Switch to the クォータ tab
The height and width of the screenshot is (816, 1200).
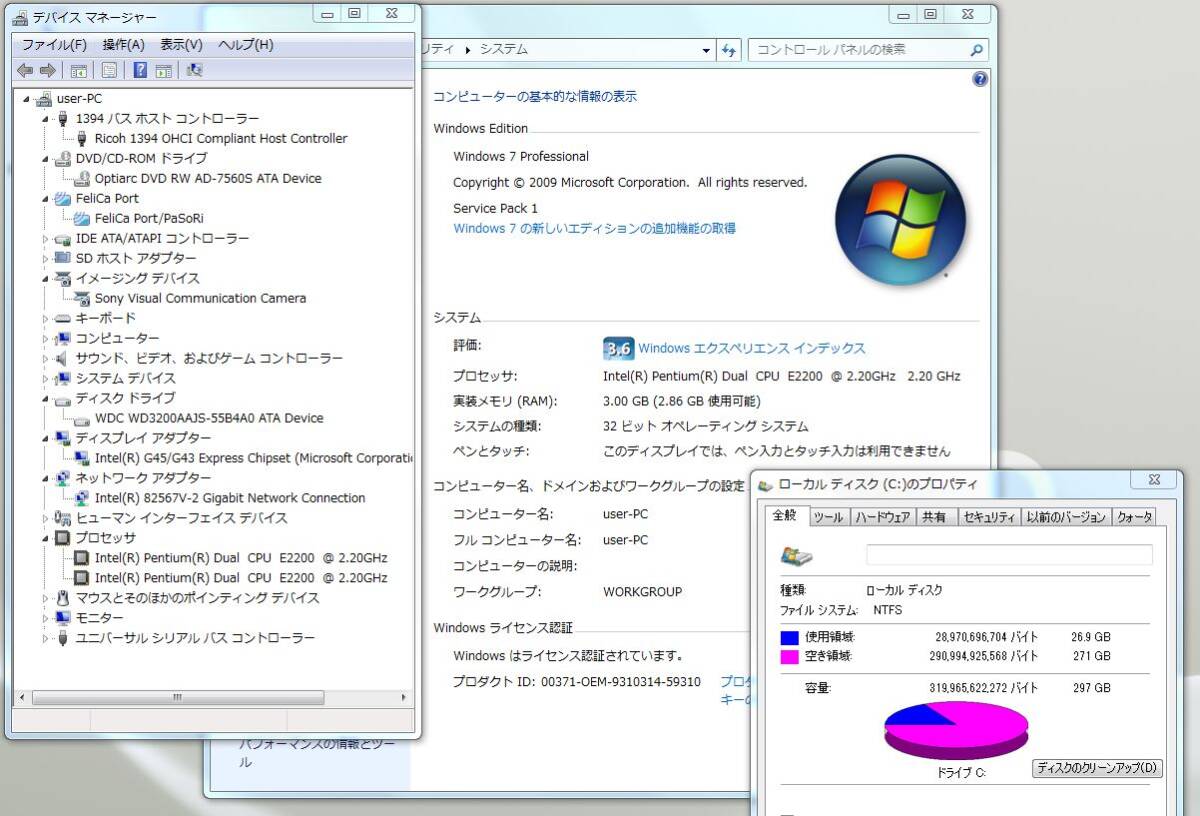(1134, 517)
